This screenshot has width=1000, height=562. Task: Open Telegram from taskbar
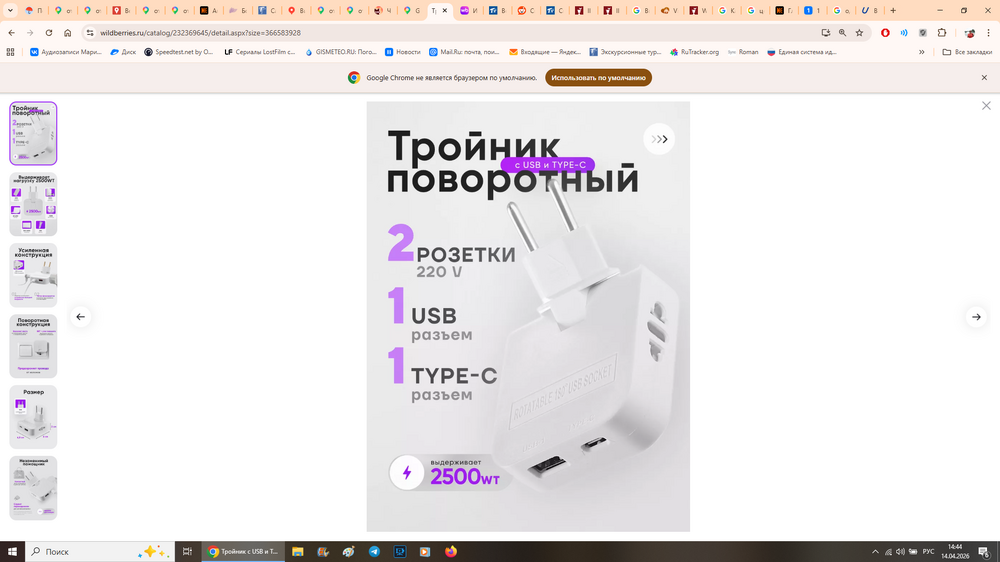[374, 552]
